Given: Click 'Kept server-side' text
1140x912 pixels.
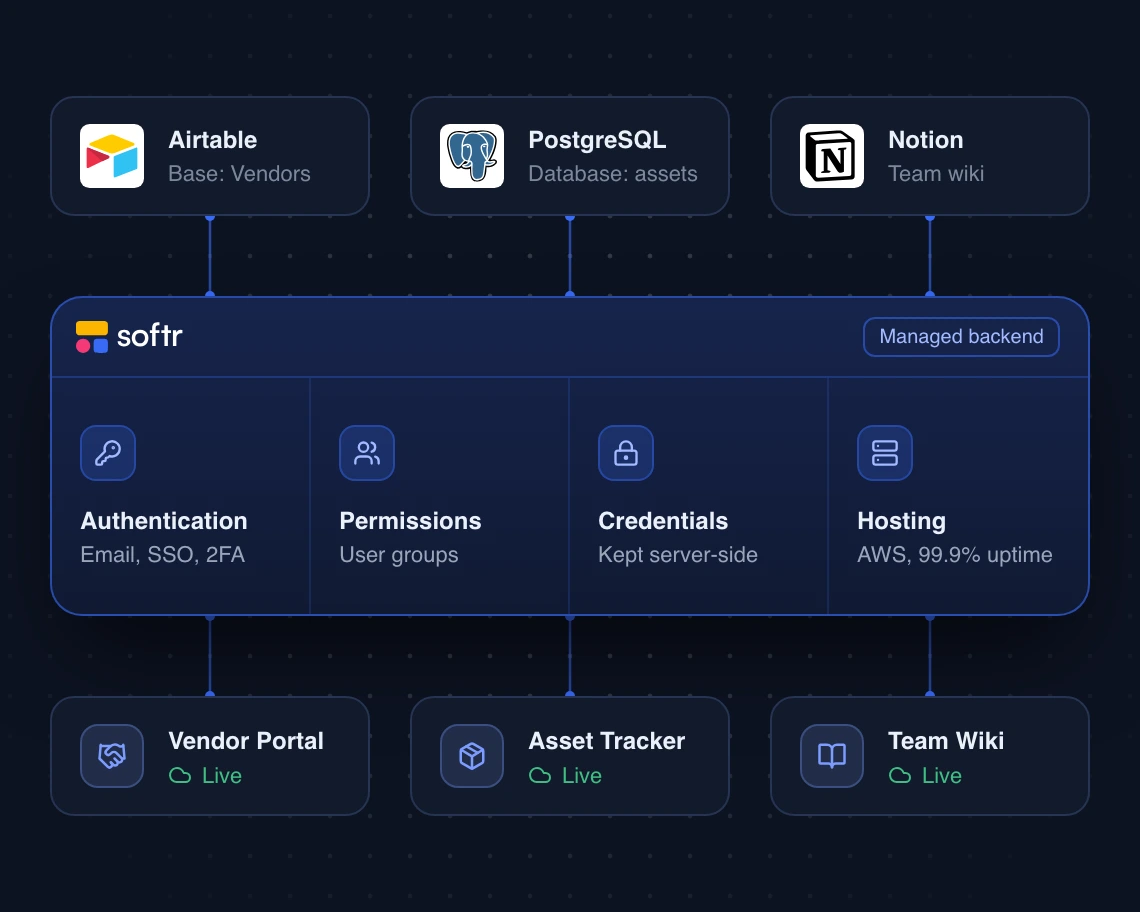Looking at the screenshot, I should coord(678,555).
